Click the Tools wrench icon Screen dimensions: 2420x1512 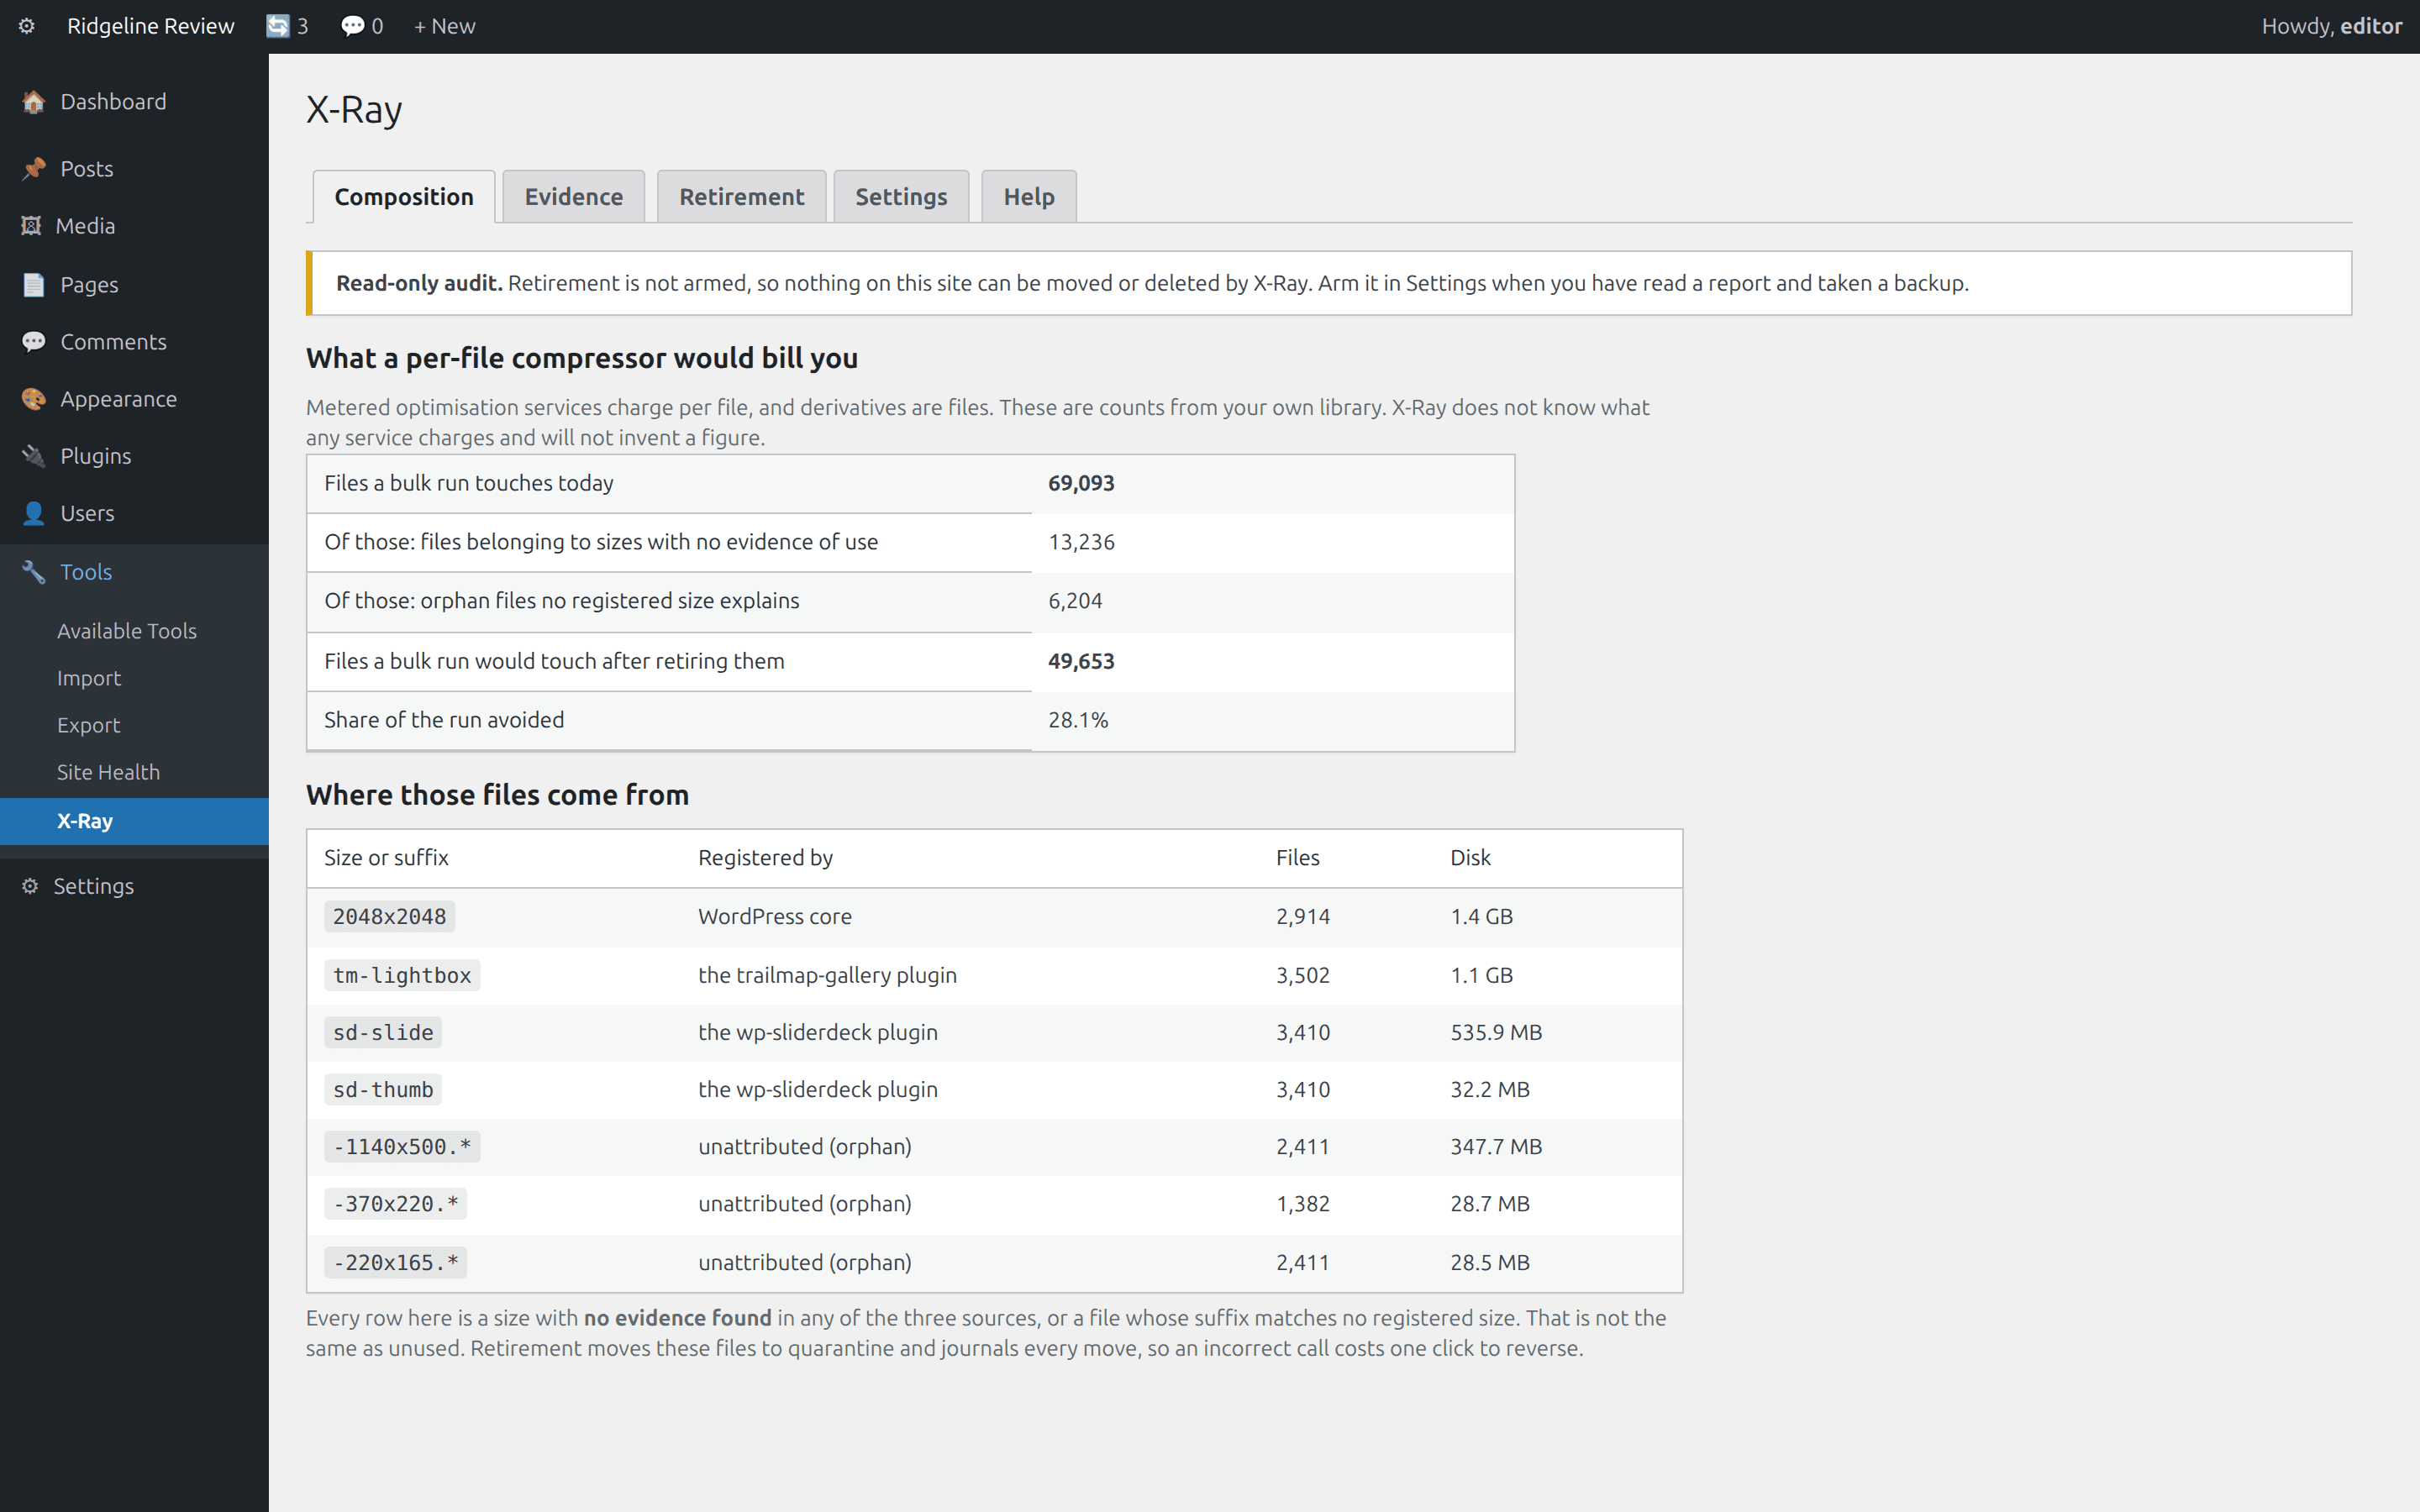(34, 572)
